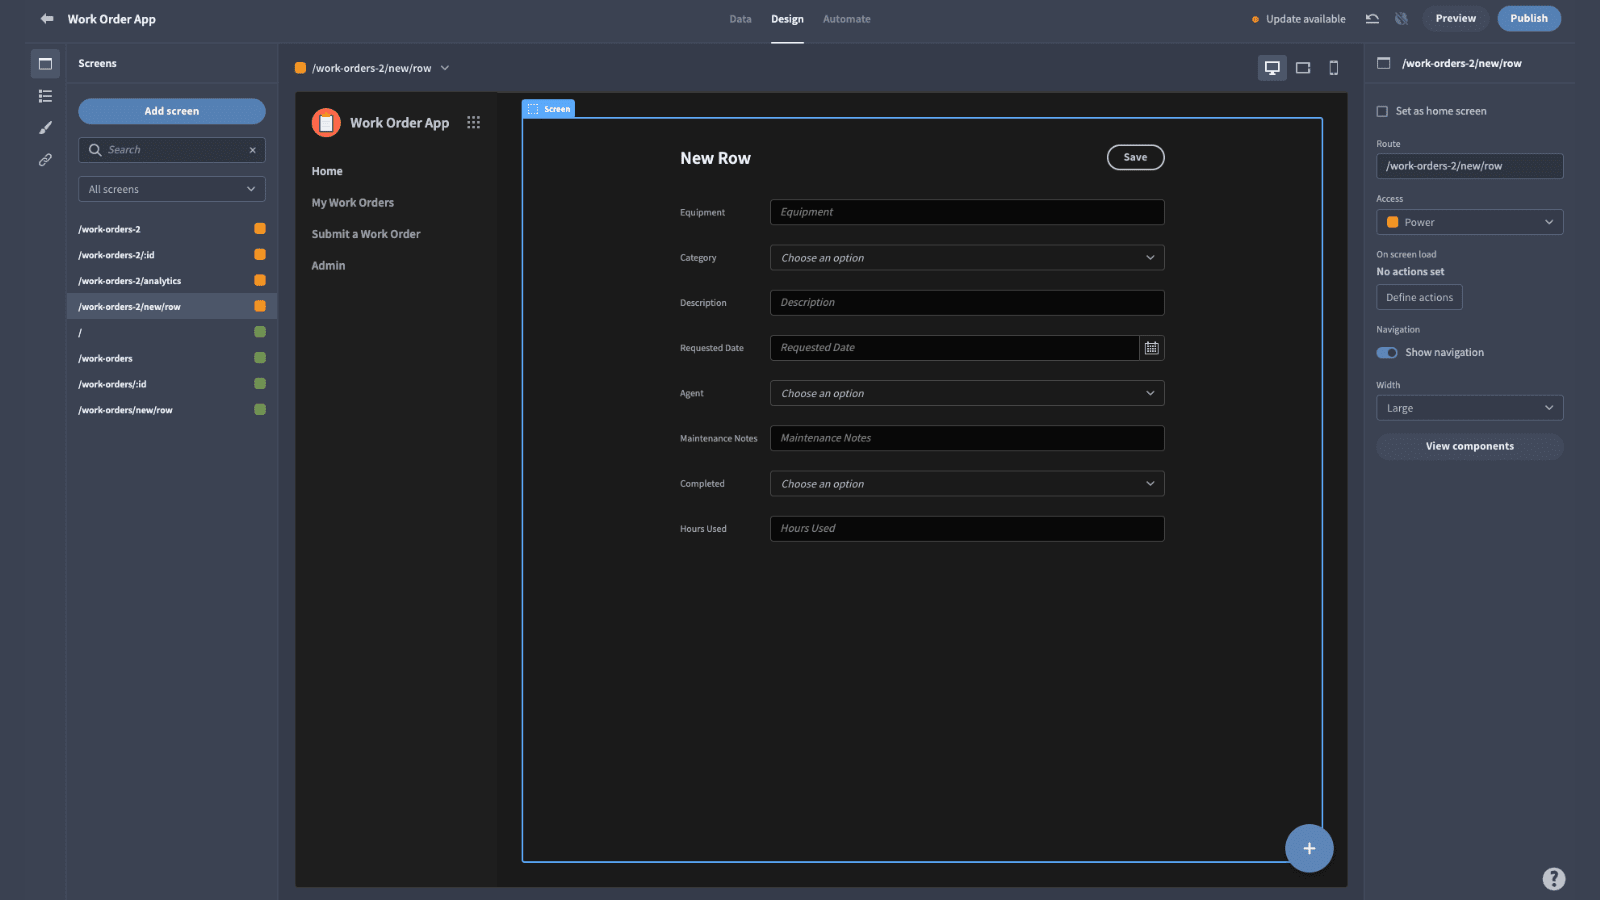Click the Route input field
This screenshot has height=900, width=1600.
1469,166
